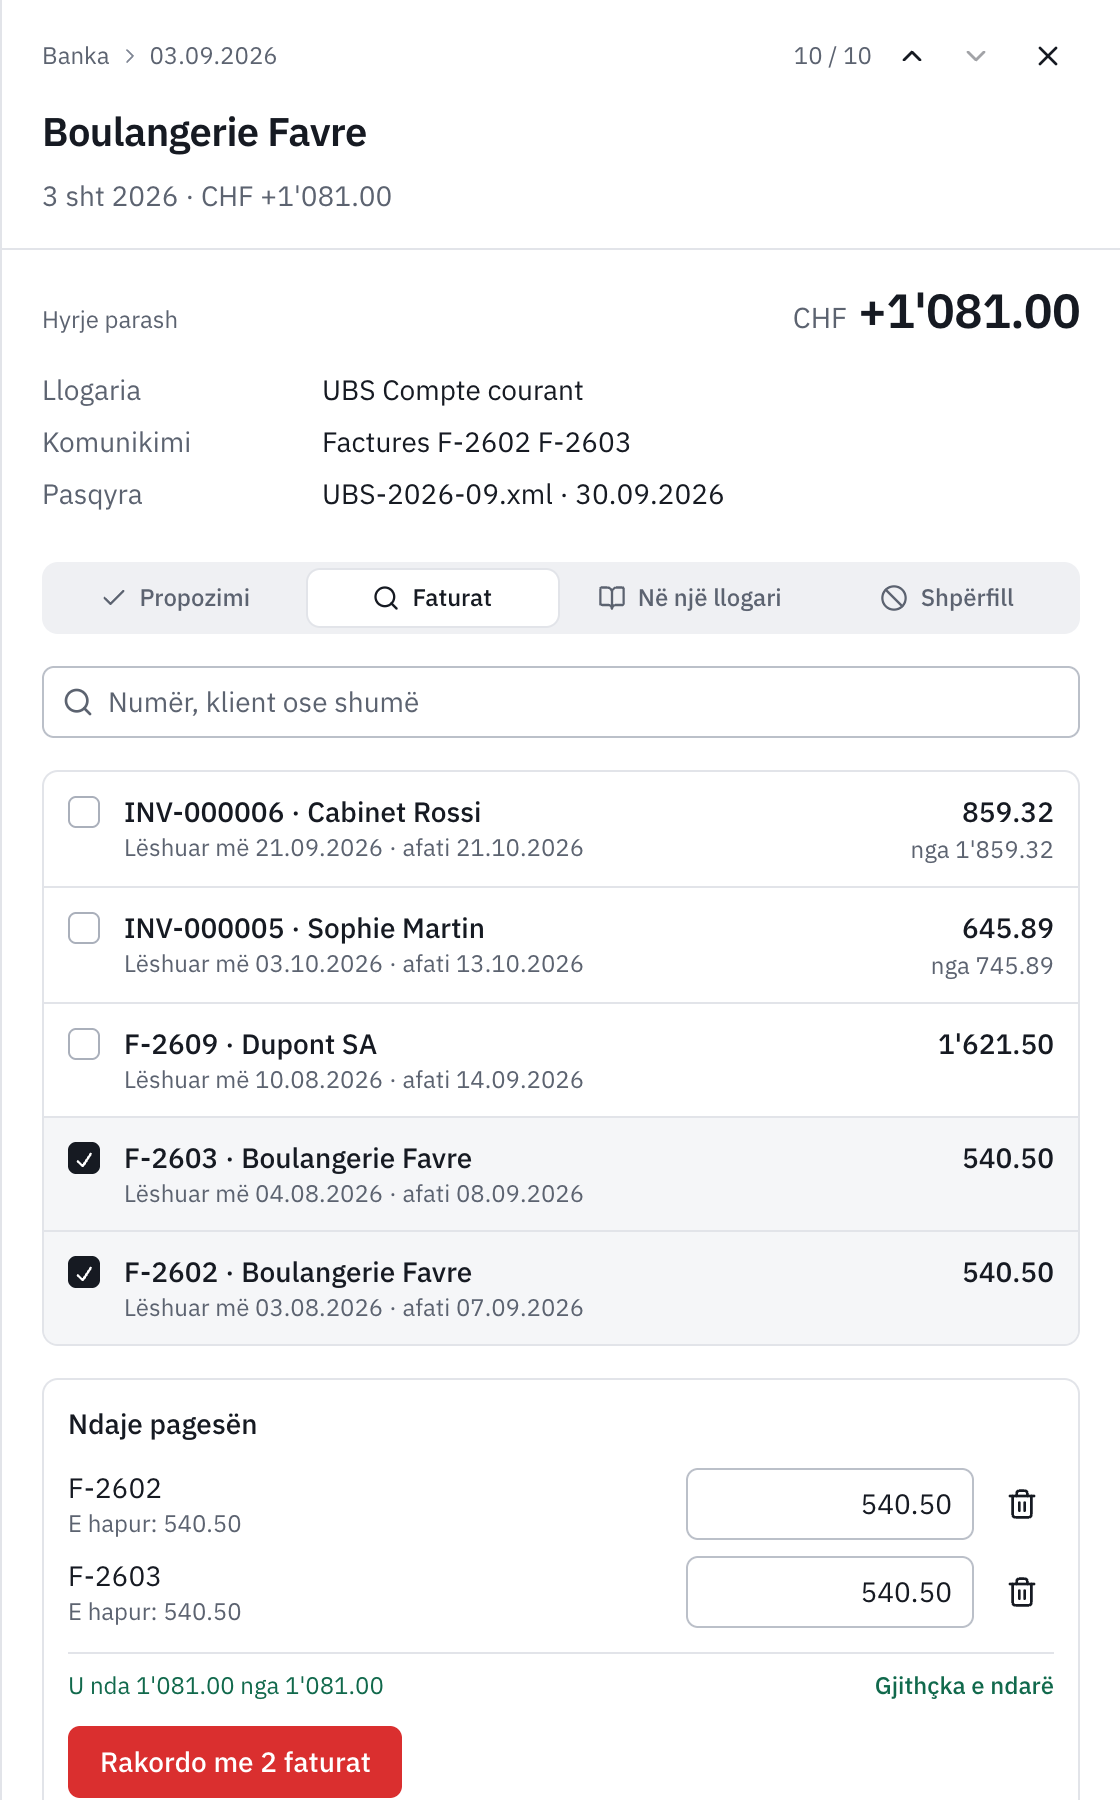Click the 03.09.2026 breadcrumb date

tap(213, 56)
